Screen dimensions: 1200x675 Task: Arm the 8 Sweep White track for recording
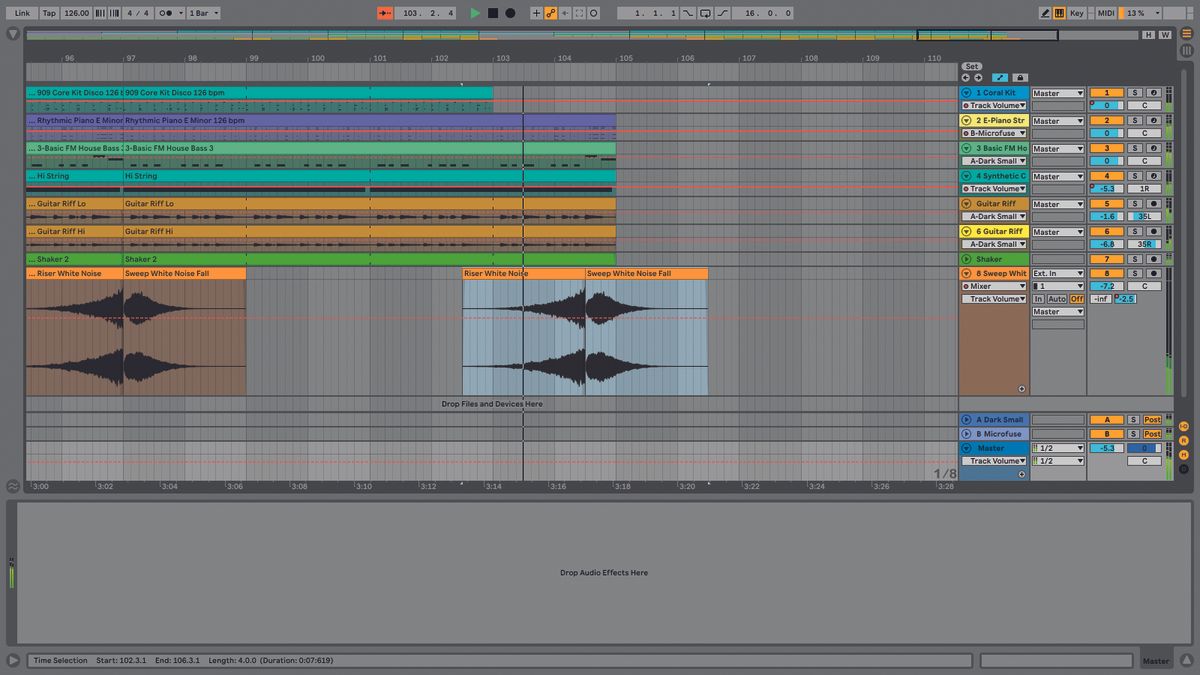(x=1154, y=273)
